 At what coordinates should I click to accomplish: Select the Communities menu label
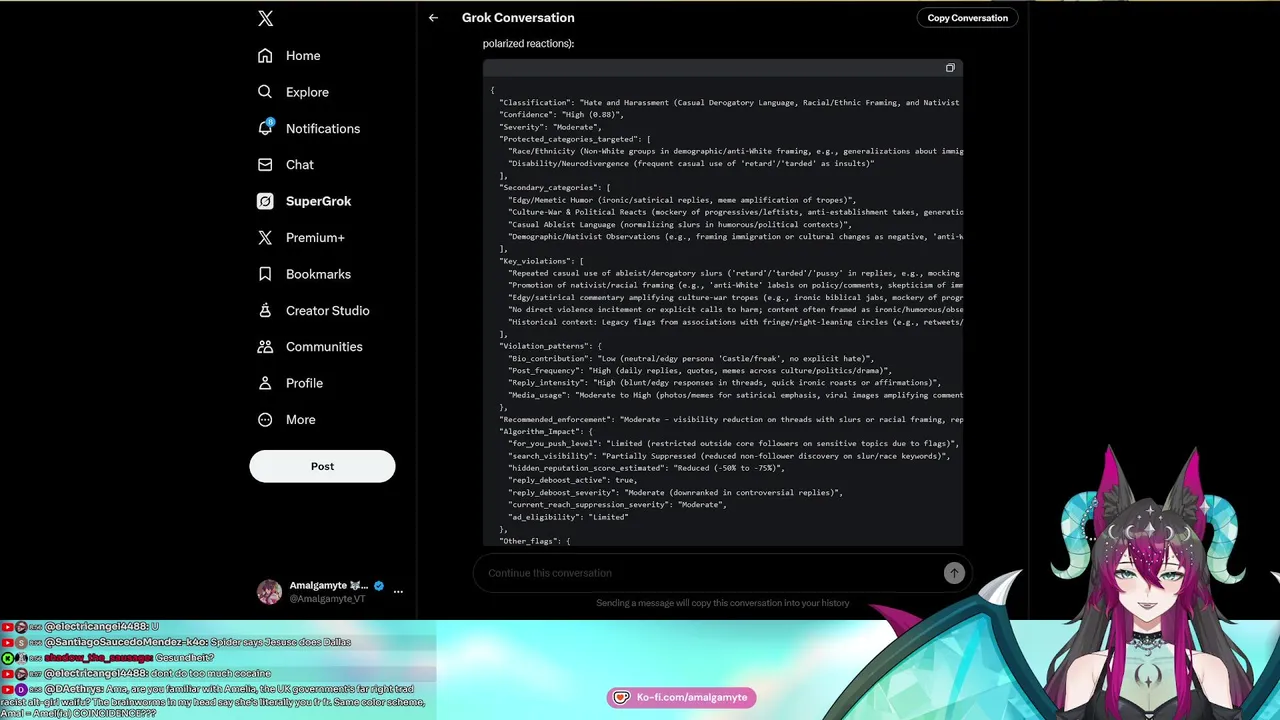click(324, 347)
